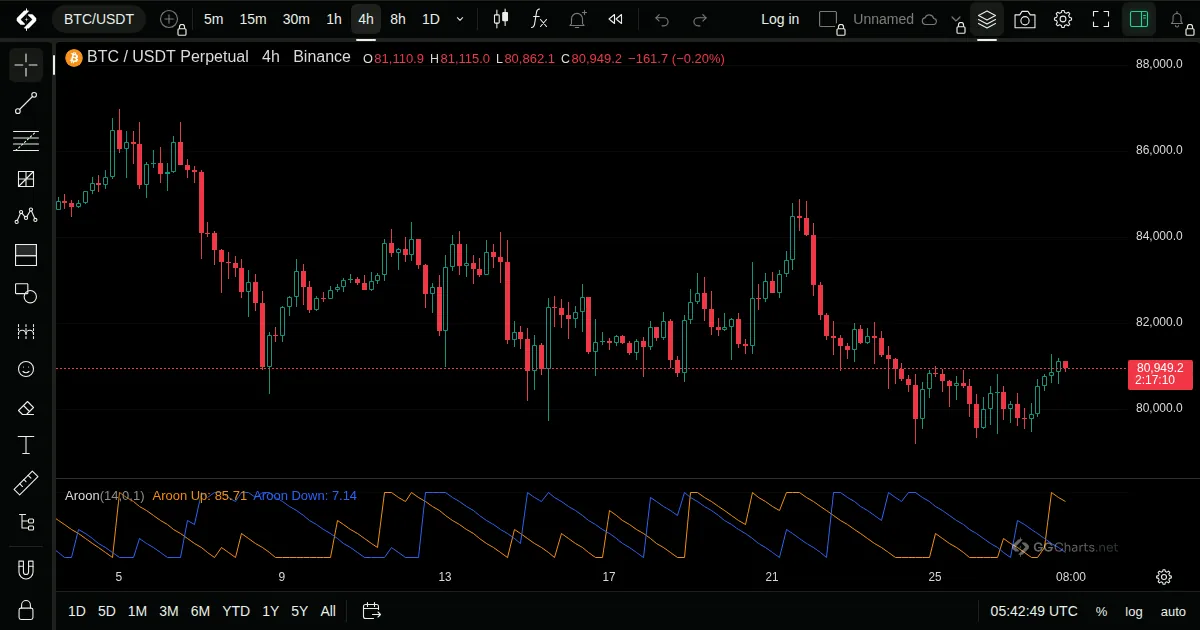Select the trend line drawing tool

tap(26, 103)
